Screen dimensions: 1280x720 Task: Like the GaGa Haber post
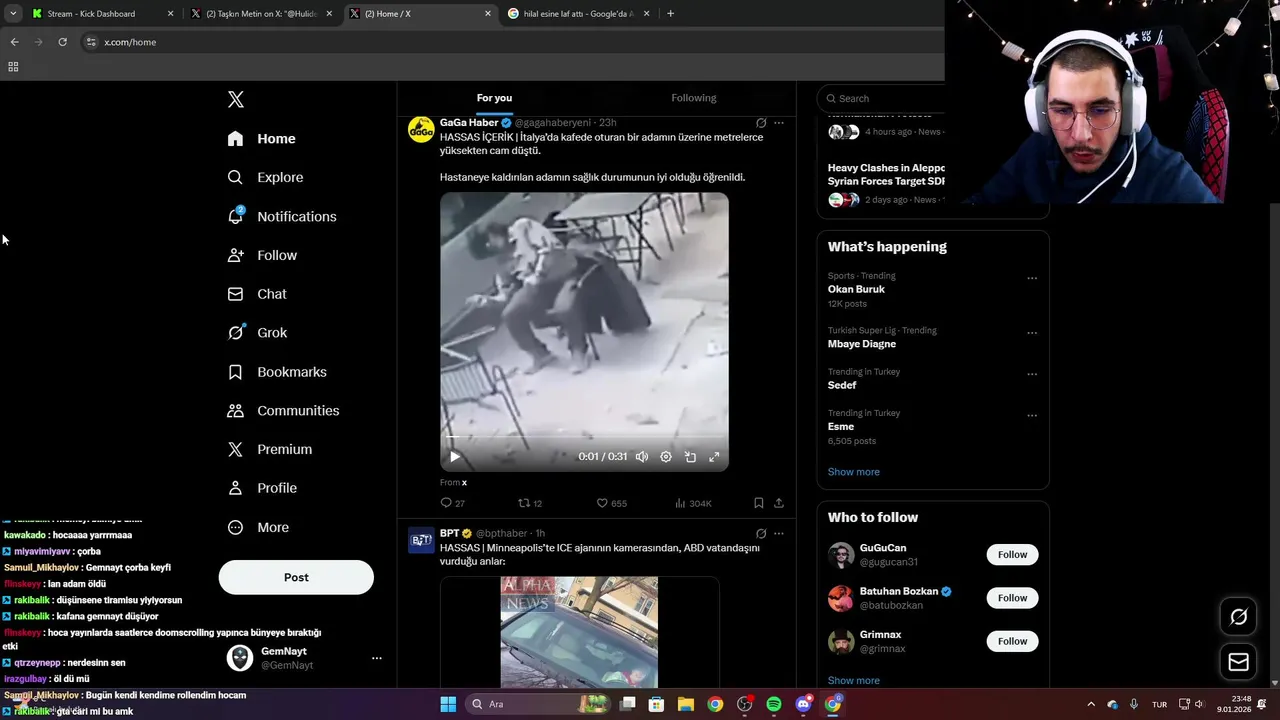click(611, 503)
